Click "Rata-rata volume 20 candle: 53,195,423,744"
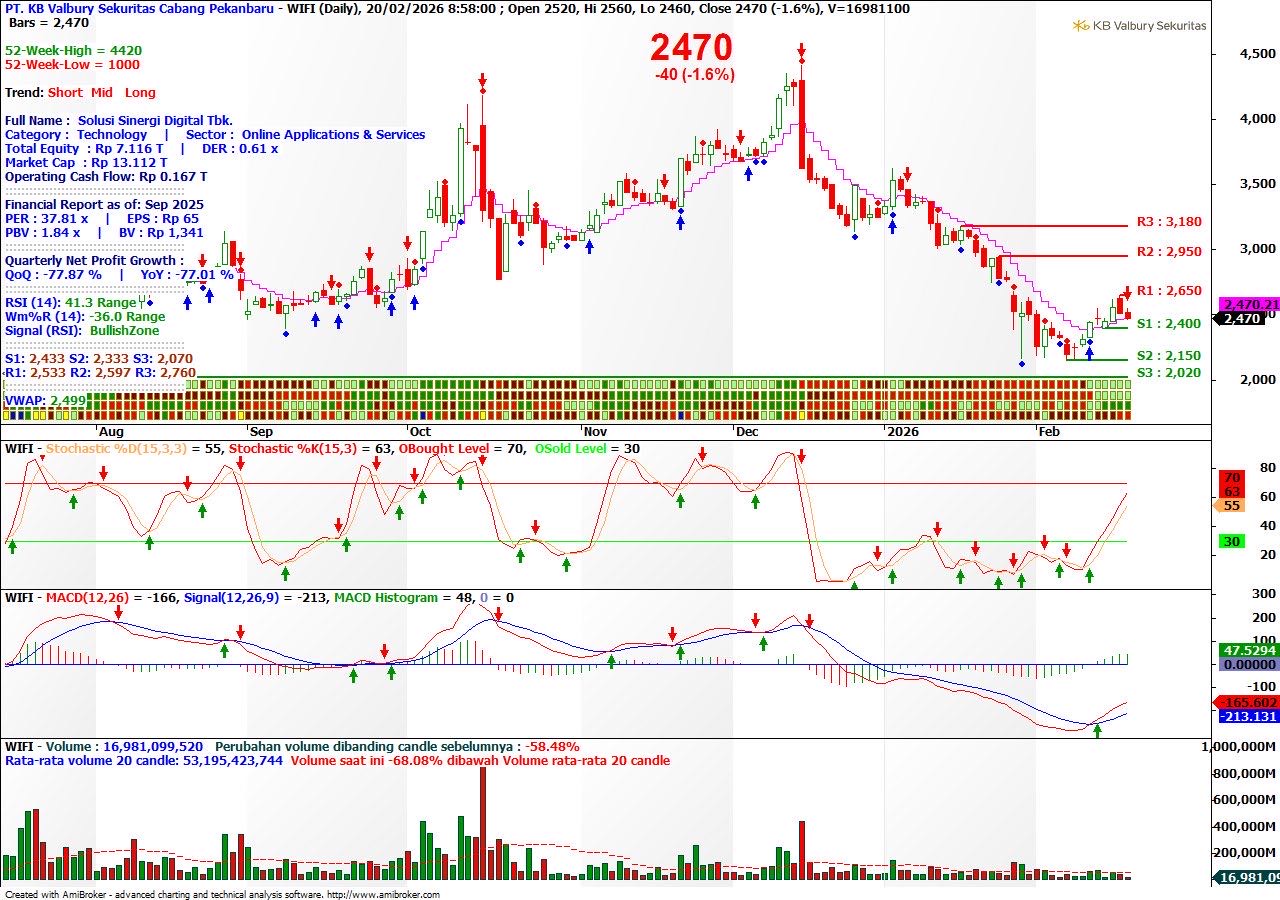The image size is (1280, 900). click(x=145, y=760)
